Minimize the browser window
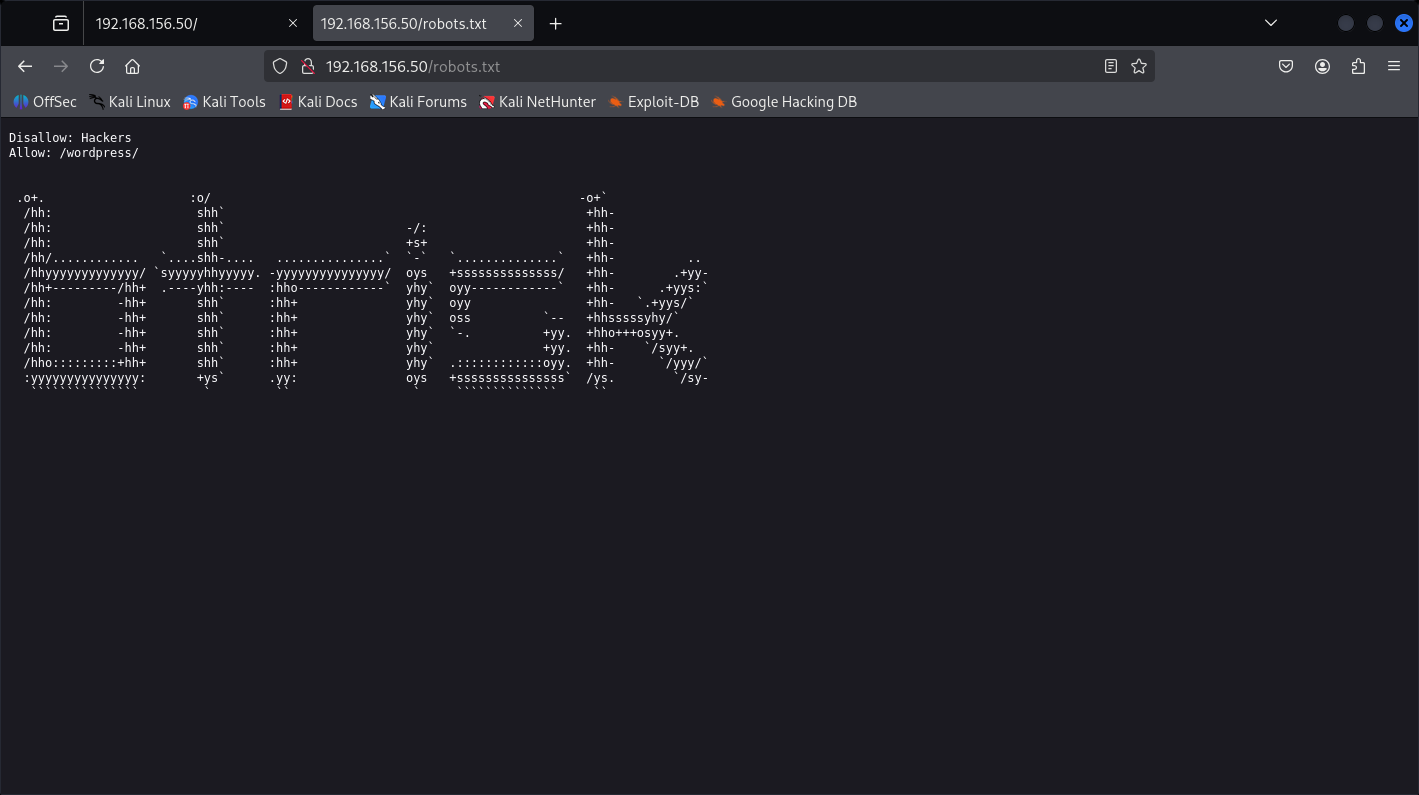 pos(1346,23)
